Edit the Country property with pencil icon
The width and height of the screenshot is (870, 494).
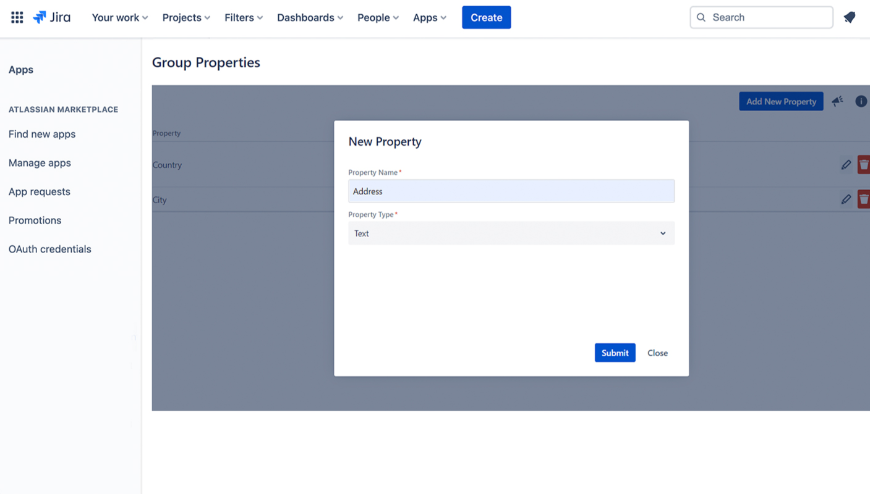pyautogui.click(x=846, y=164)
